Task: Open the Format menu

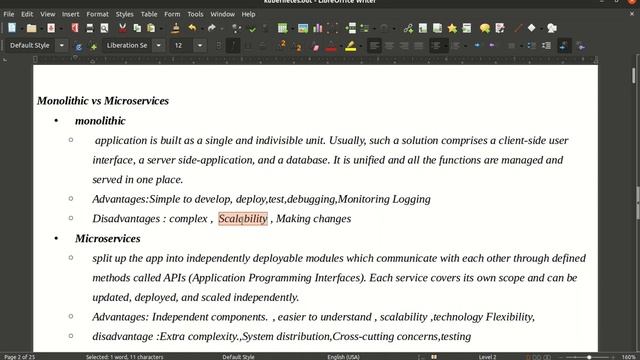Action: pos(98,14)
